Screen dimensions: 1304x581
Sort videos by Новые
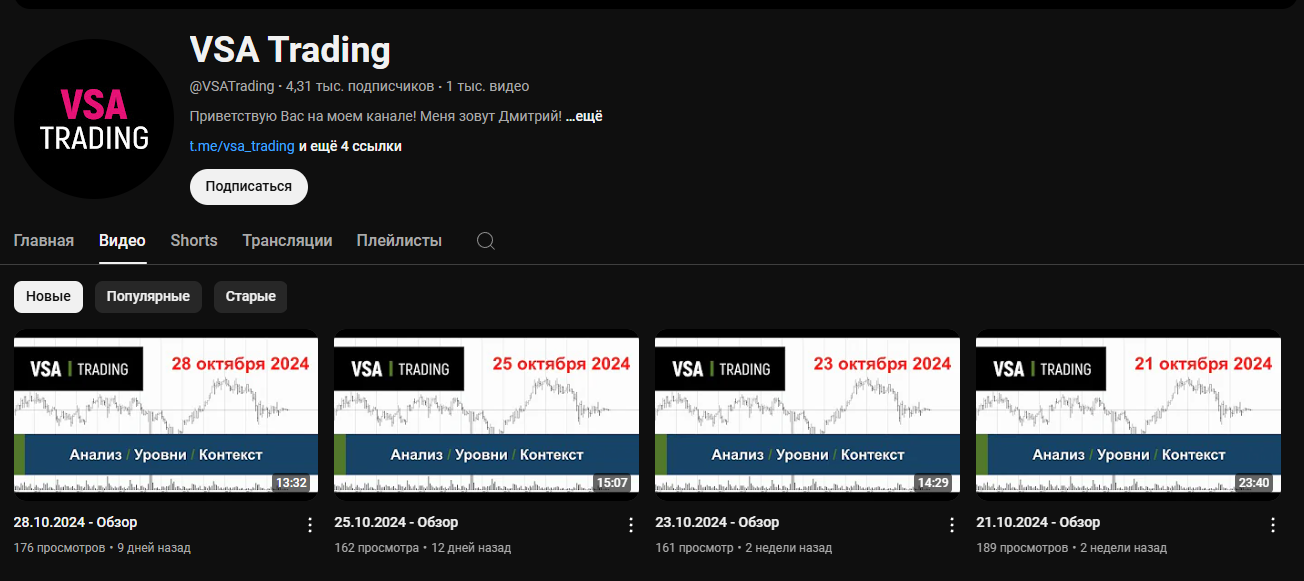click(x=48, y=297)
